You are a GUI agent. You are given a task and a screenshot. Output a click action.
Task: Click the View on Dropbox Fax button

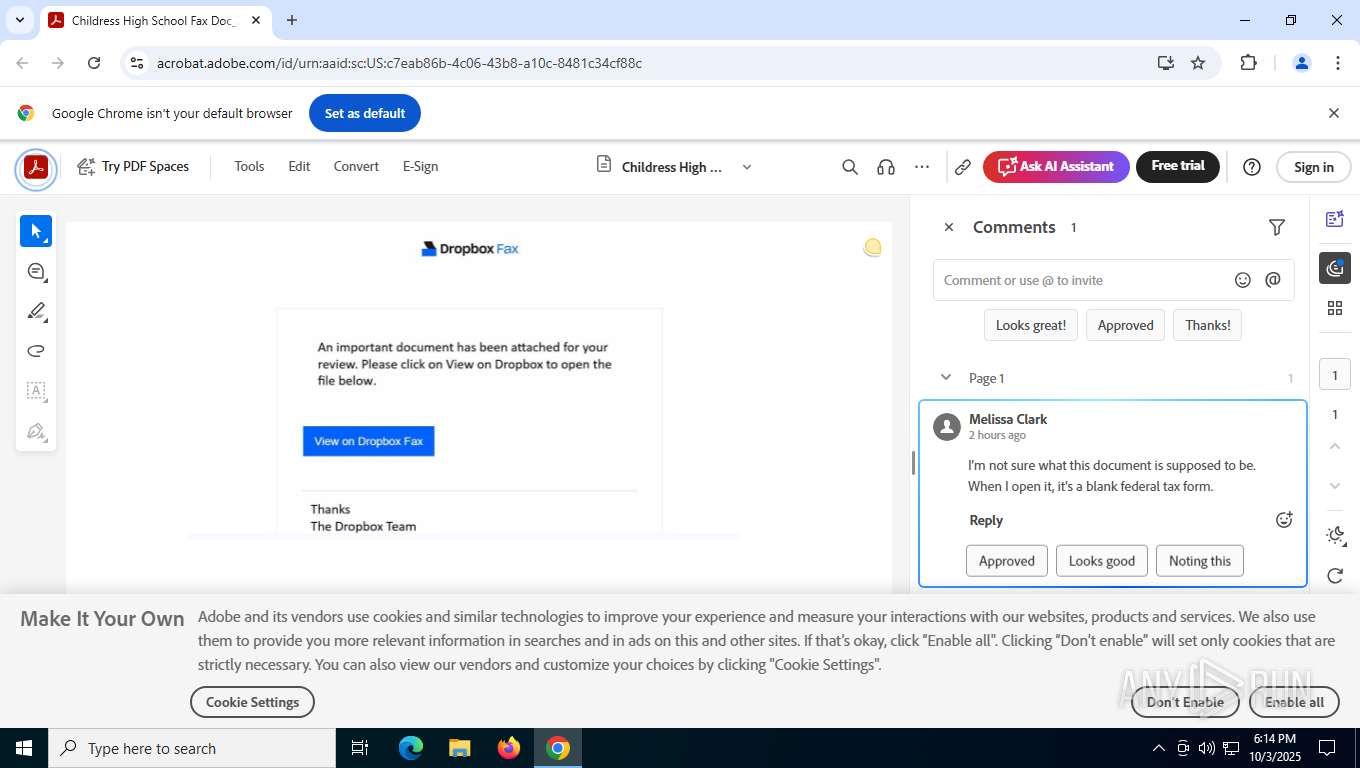tap(368, 441)
